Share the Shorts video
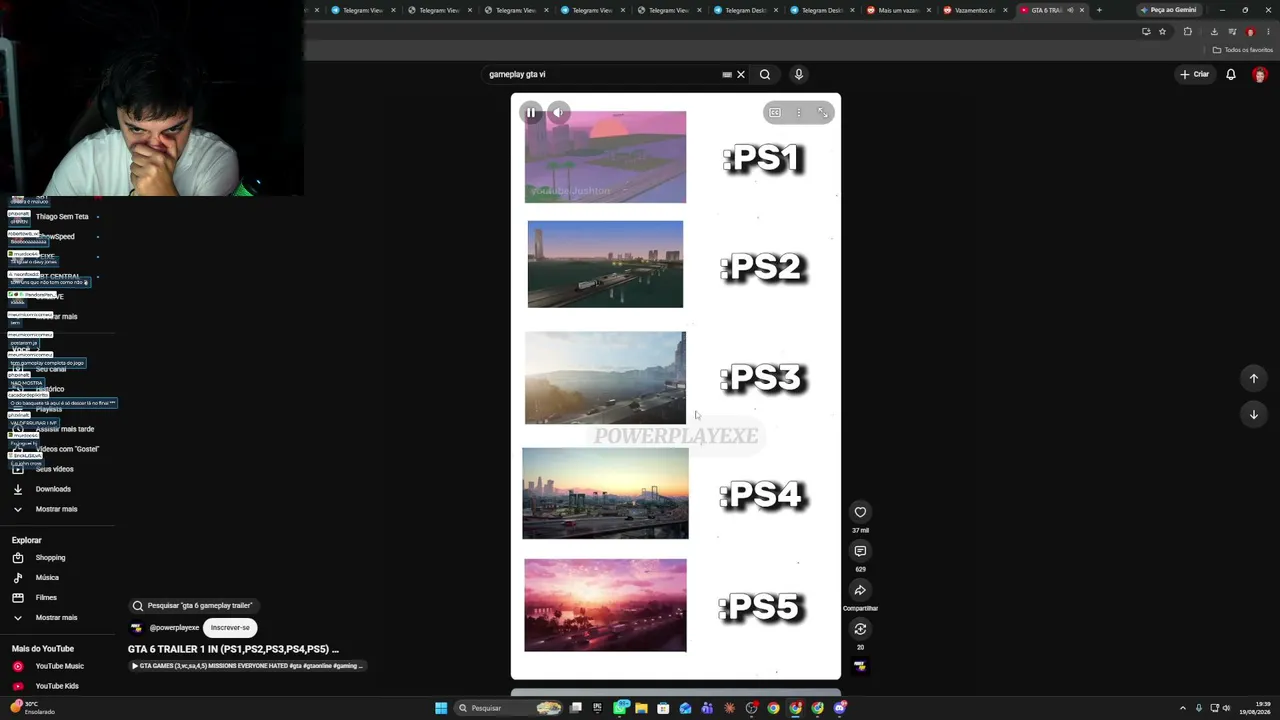The width and height of the screenshot is (1280, 720). [x=860, y=590]
